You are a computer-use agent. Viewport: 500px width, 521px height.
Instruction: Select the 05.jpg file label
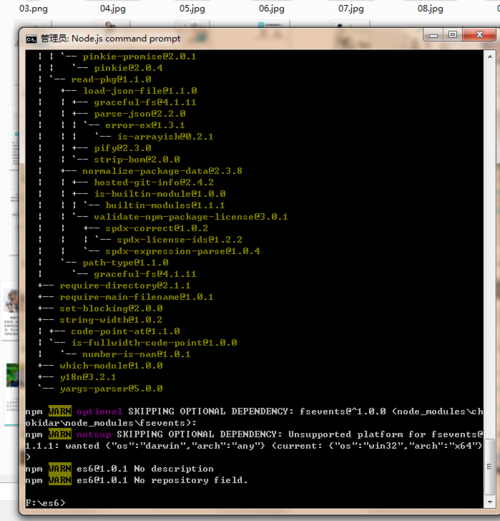click(192, 8)
